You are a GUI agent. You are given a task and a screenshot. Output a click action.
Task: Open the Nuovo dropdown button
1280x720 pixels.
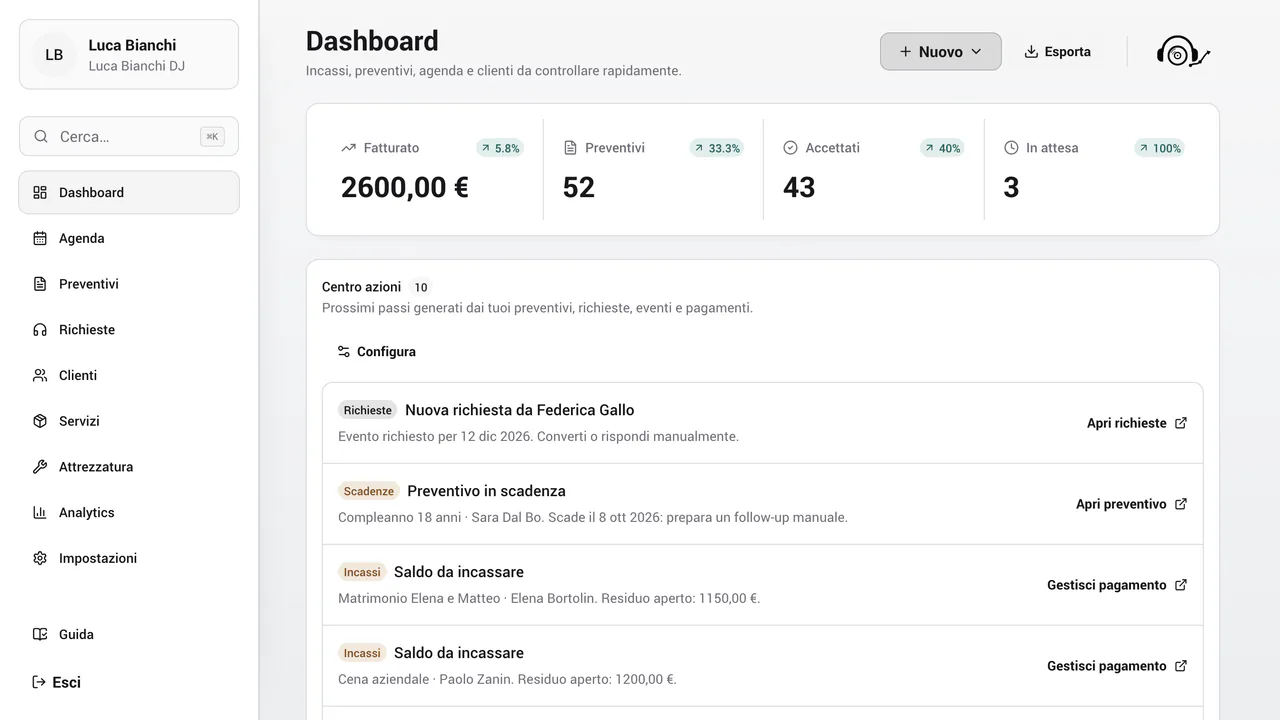click(x=940, y=52)
